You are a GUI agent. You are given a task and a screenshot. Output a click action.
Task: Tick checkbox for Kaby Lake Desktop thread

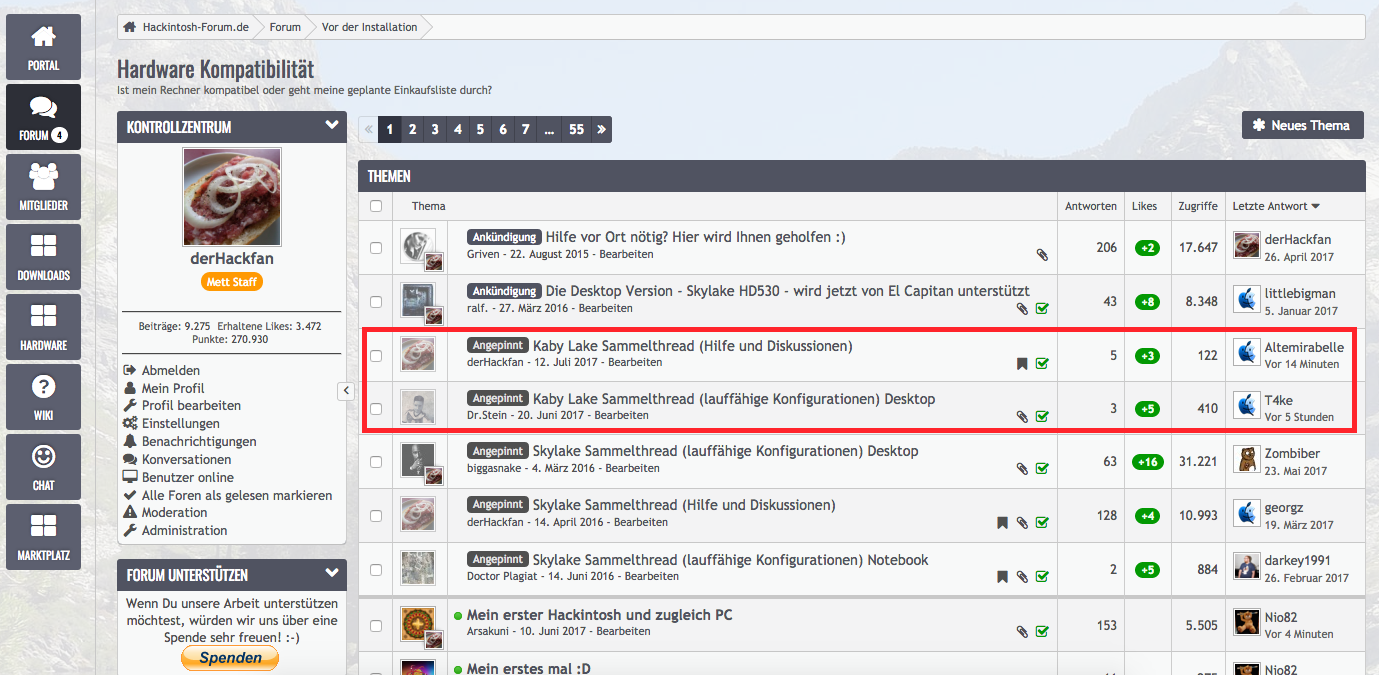376,408
